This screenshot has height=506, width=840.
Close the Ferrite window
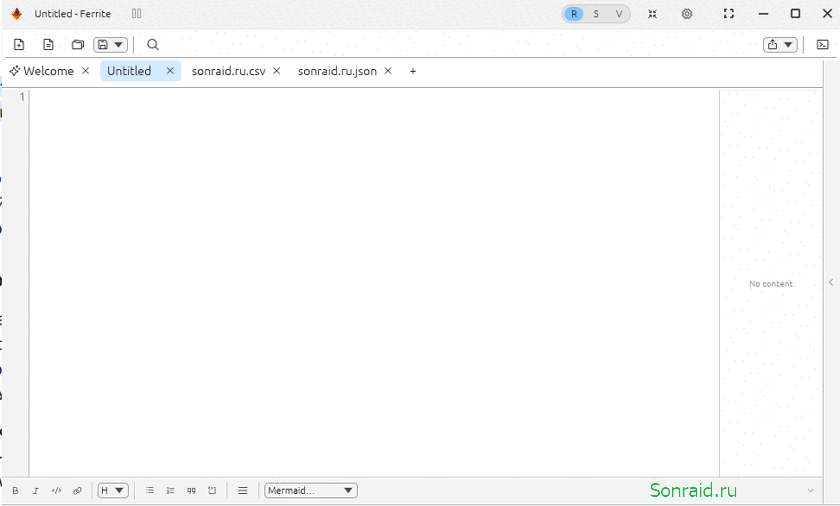point(827,13)
